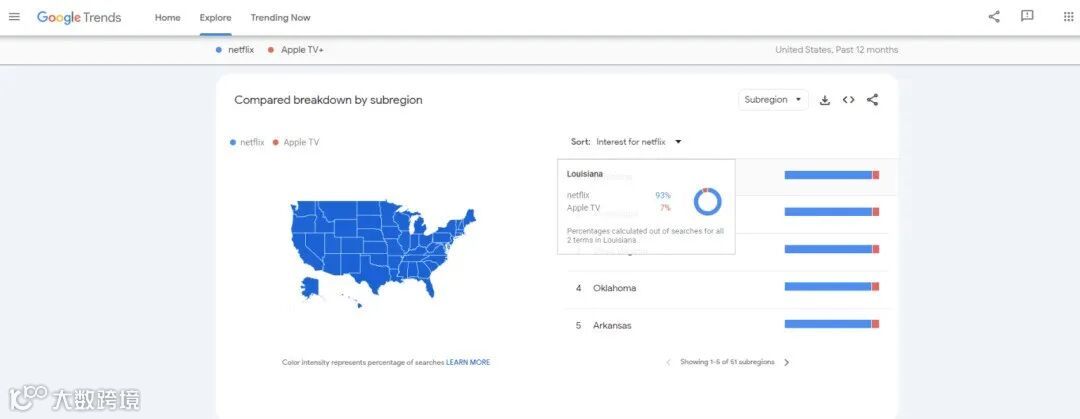The width and height of the screenshot is (1080, 419).
Task: Go to previous page of subregions
Action: click(x=668, y=362)
